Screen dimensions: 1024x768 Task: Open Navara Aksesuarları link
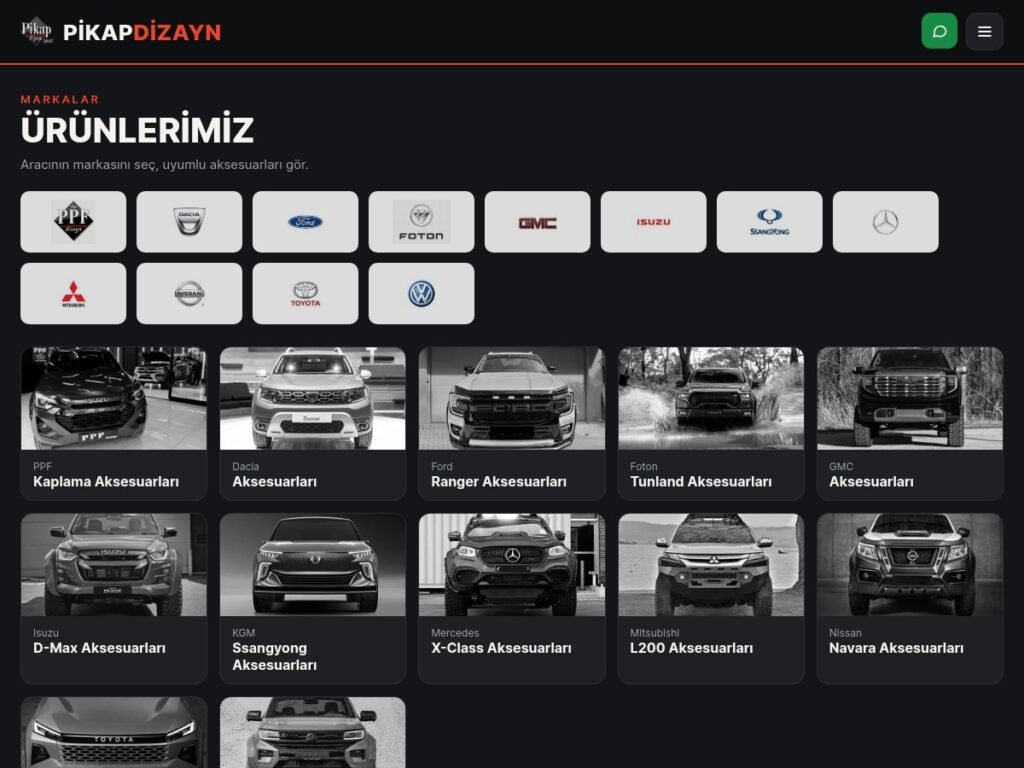coord(896,648)
